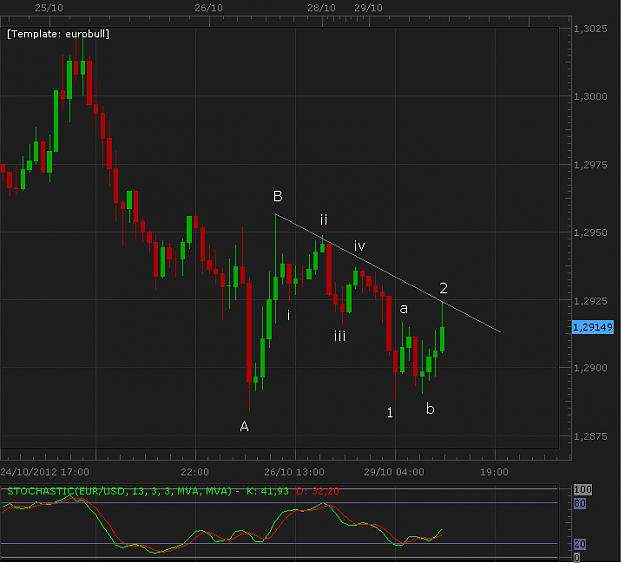Click the top date label 29/10
625x563 pixels.
[368, 8]
